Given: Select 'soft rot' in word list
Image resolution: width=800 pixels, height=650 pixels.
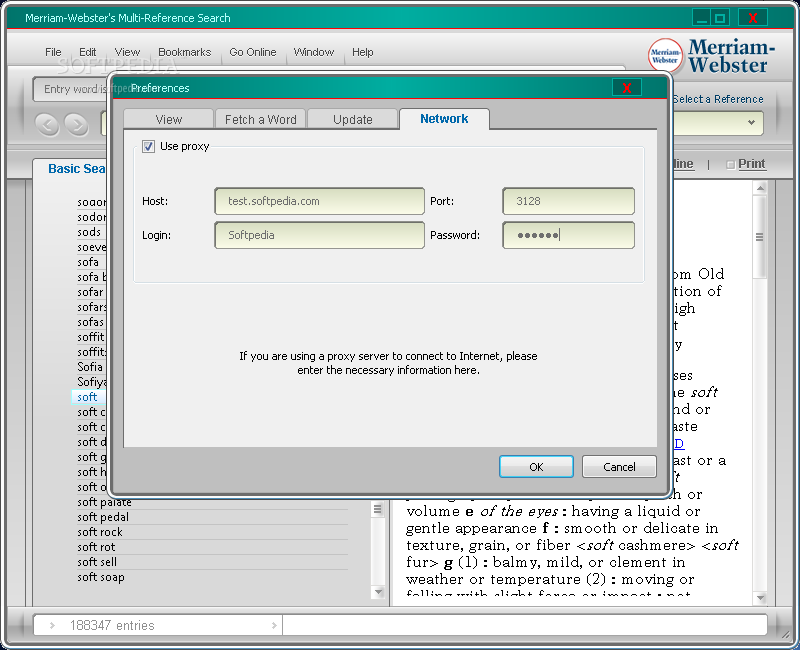Looking at the screenshot, I should (96, 547).
